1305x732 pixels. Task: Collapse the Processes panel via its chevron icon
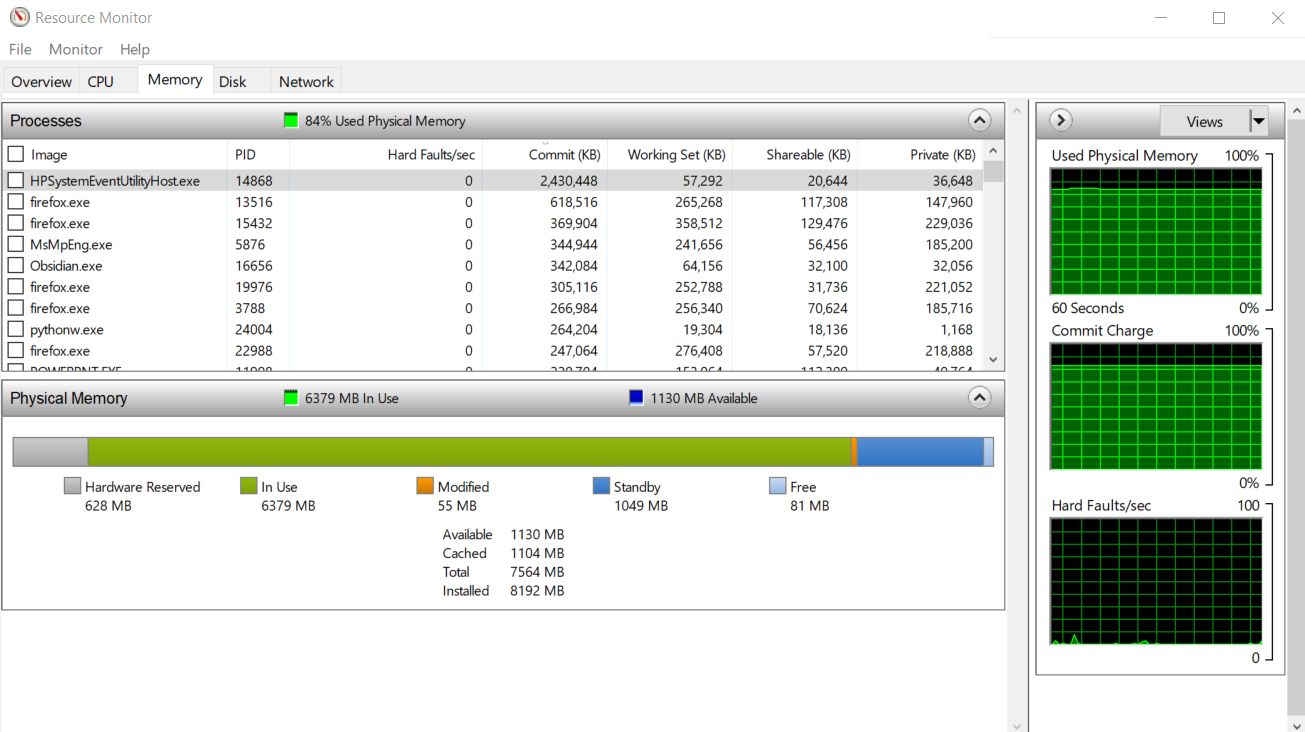click(979, 120)
